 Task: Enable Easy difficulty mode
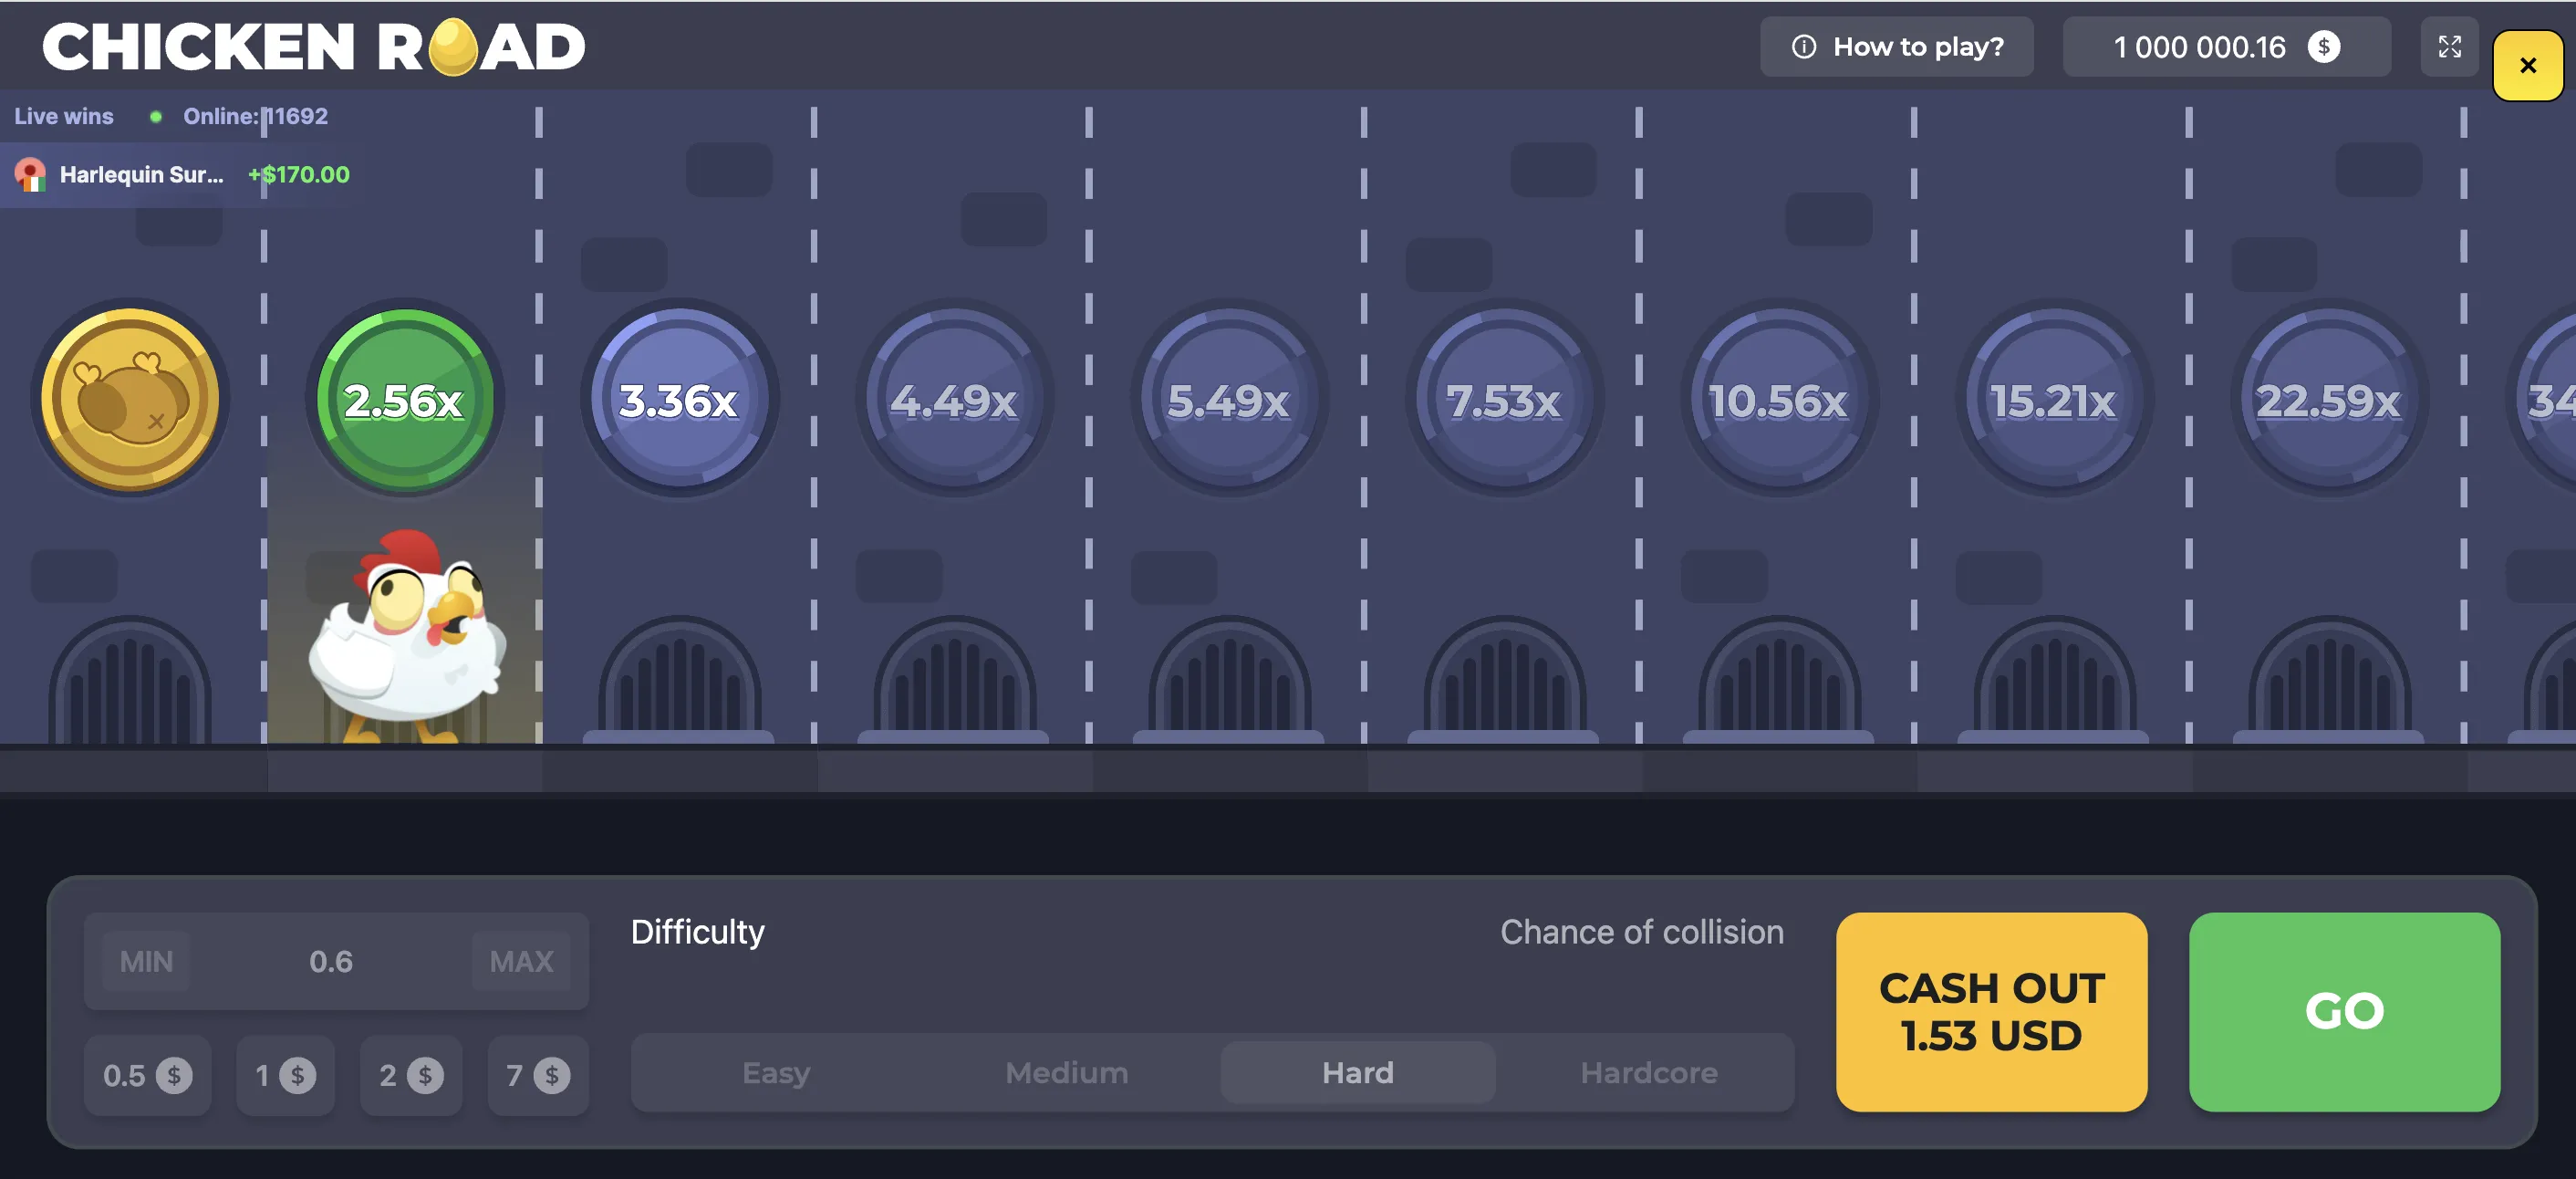(x=775, y=1072)
